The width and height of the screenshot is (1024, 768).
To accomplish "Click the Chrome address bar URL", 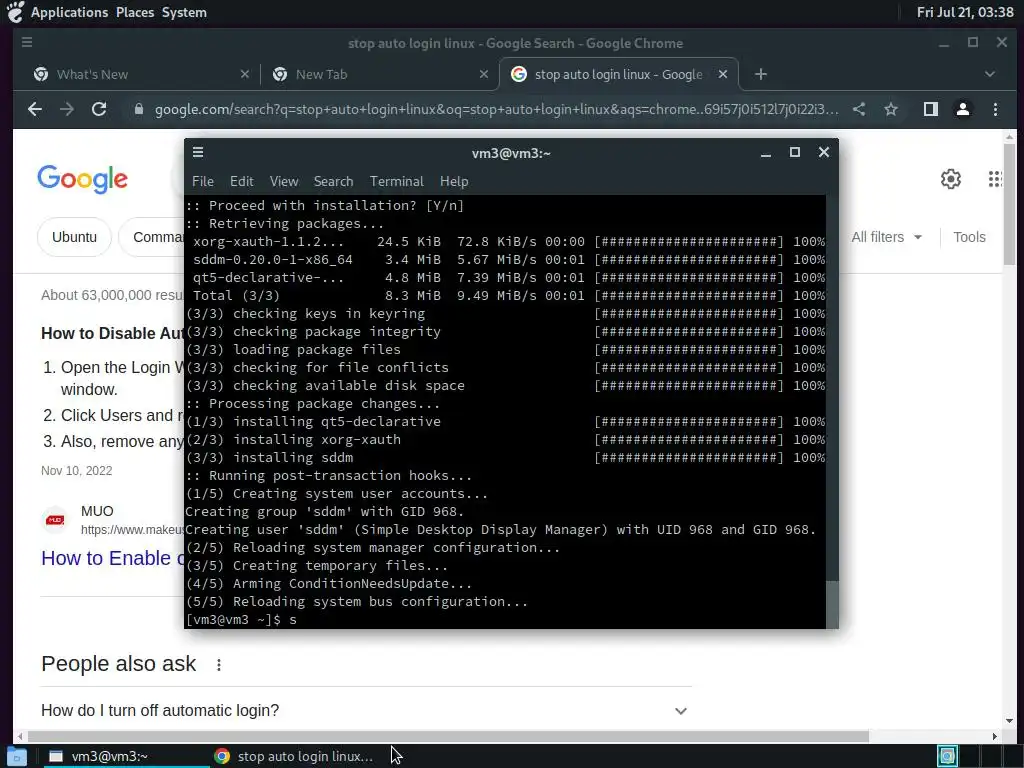I will (496, 109).
